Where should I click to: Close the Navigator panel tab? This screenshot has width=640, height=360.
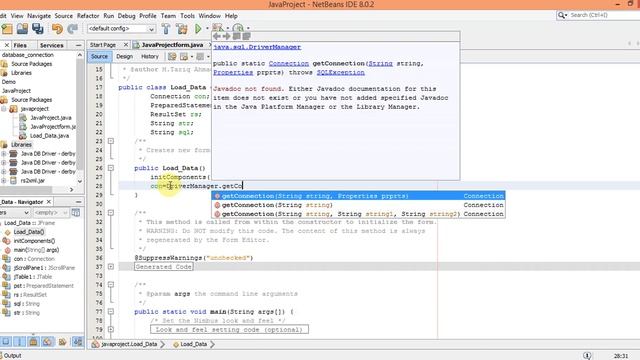pos(49,202)
